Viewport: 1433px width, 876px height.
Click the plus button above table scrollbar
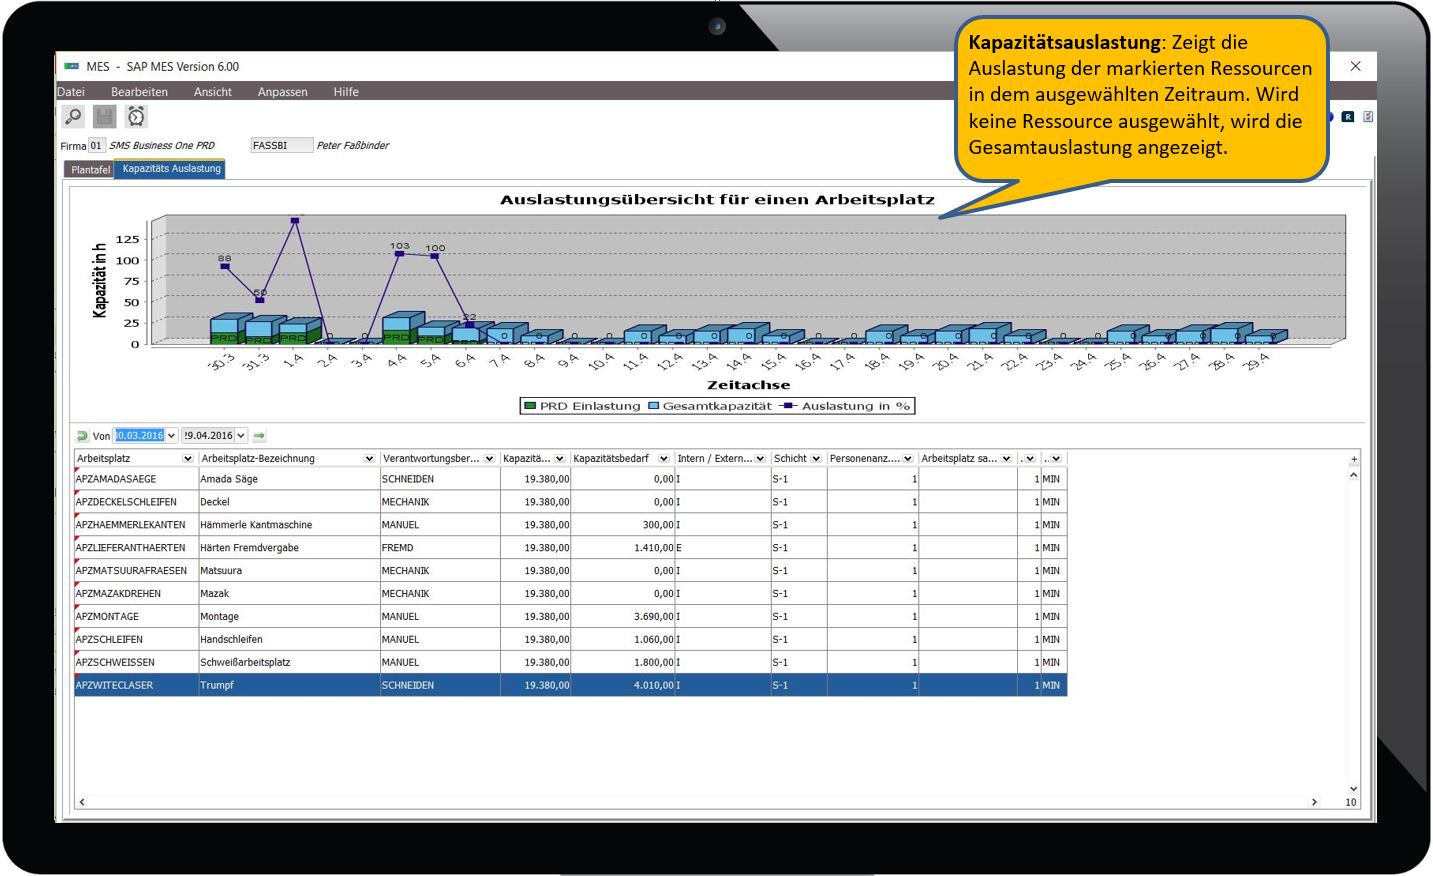(x=1354, y=459)
